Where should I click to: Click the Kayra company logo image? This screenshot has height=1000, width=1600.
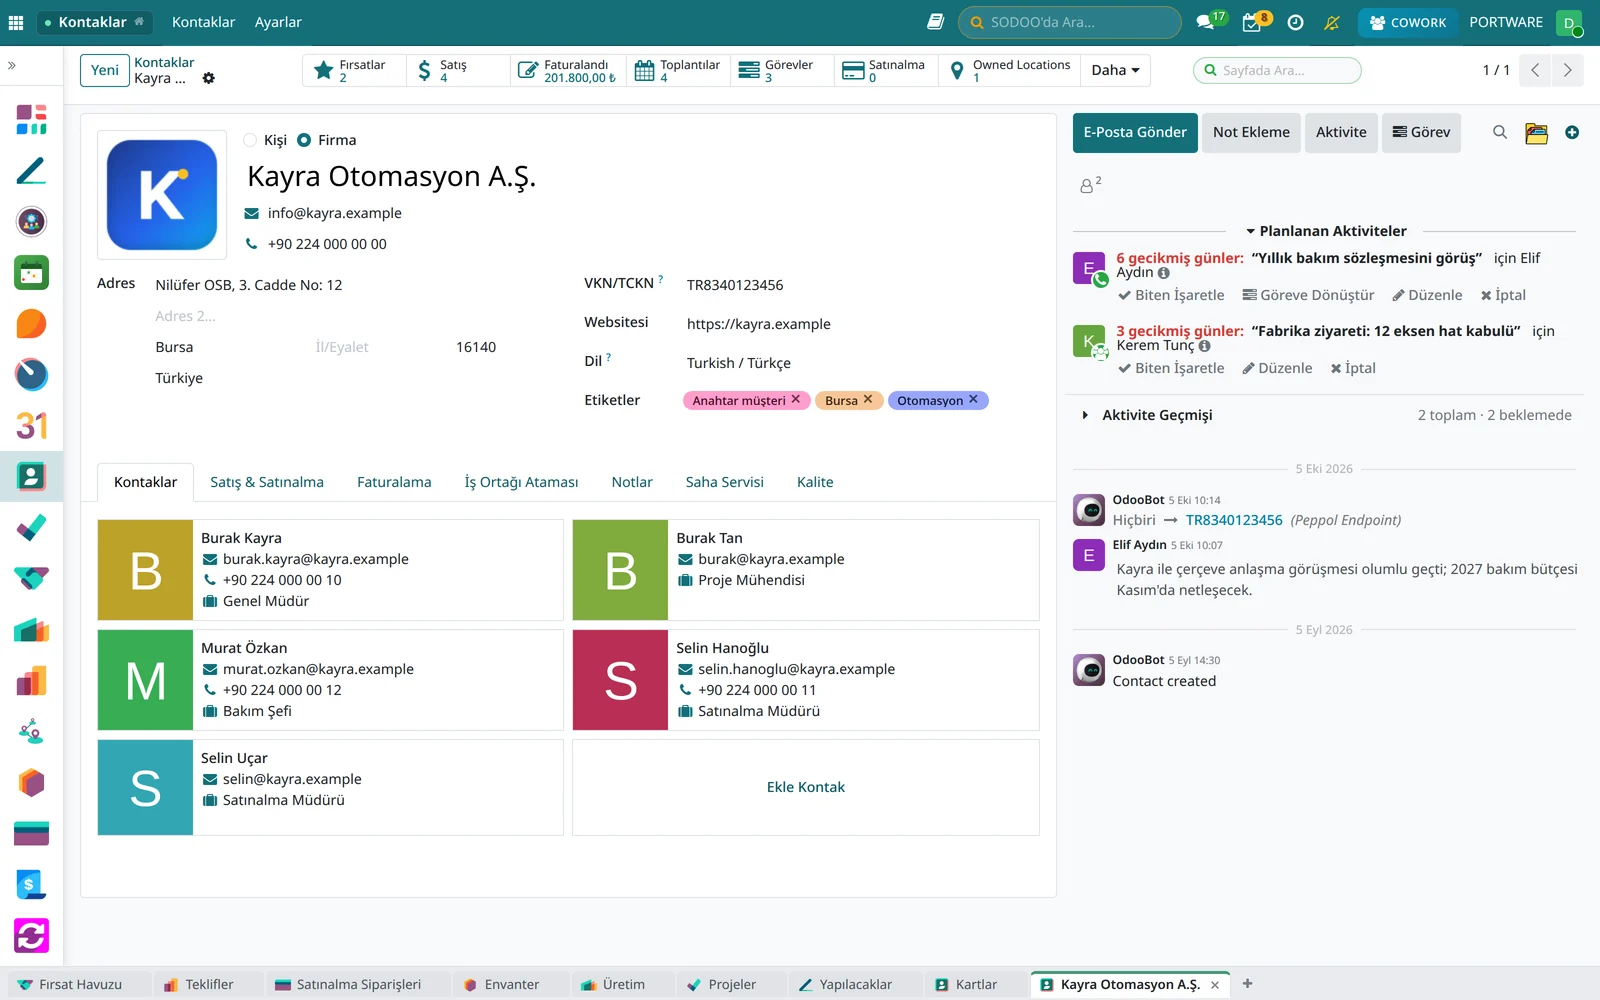coord(162,194)
